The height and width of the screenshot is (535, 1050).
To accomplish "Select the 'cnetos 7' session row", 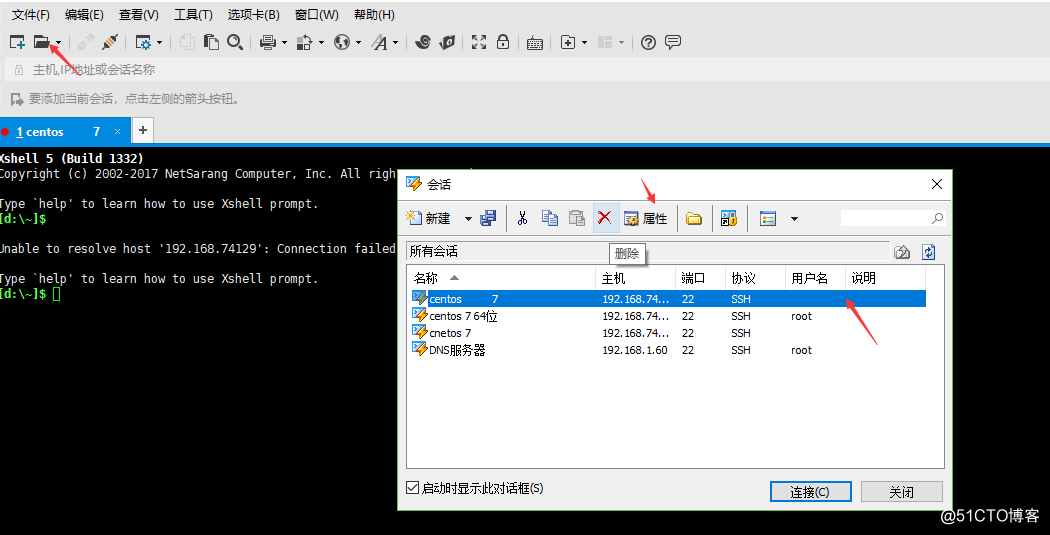I will click(666, 333).
